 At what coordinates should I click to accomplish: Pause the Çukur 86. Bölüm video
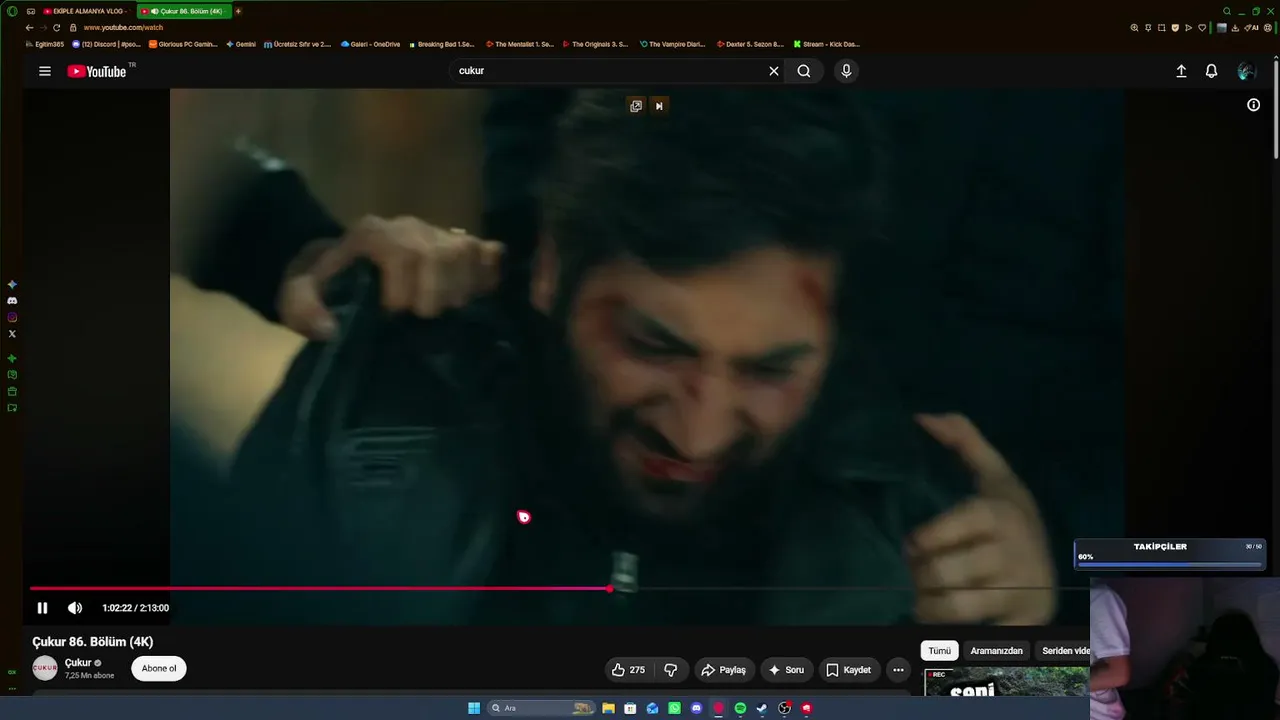pyautogui.click(x=42, y=608)
